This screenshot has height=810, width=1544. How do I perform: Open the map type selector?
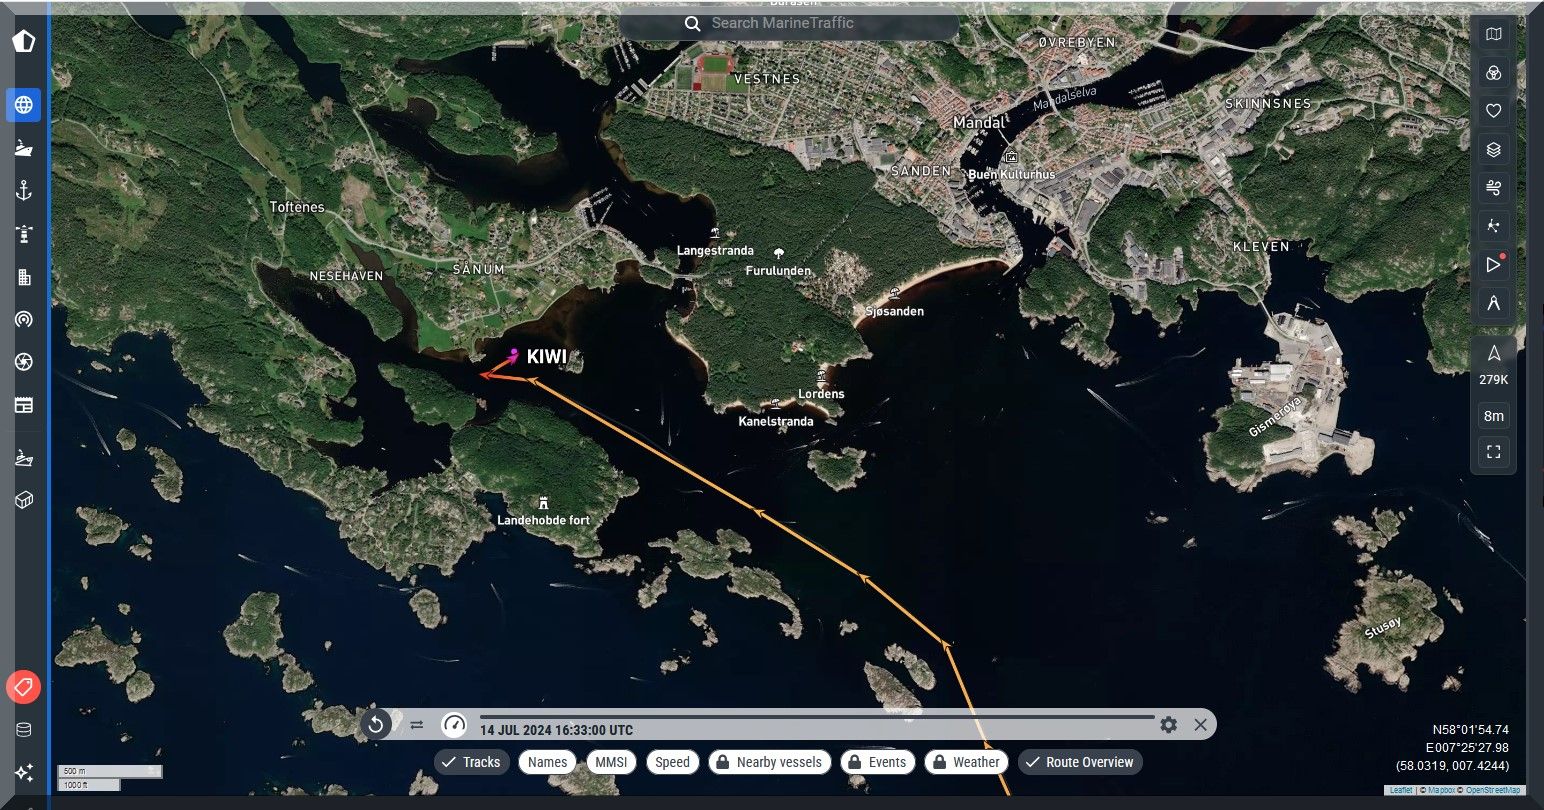1493,35
